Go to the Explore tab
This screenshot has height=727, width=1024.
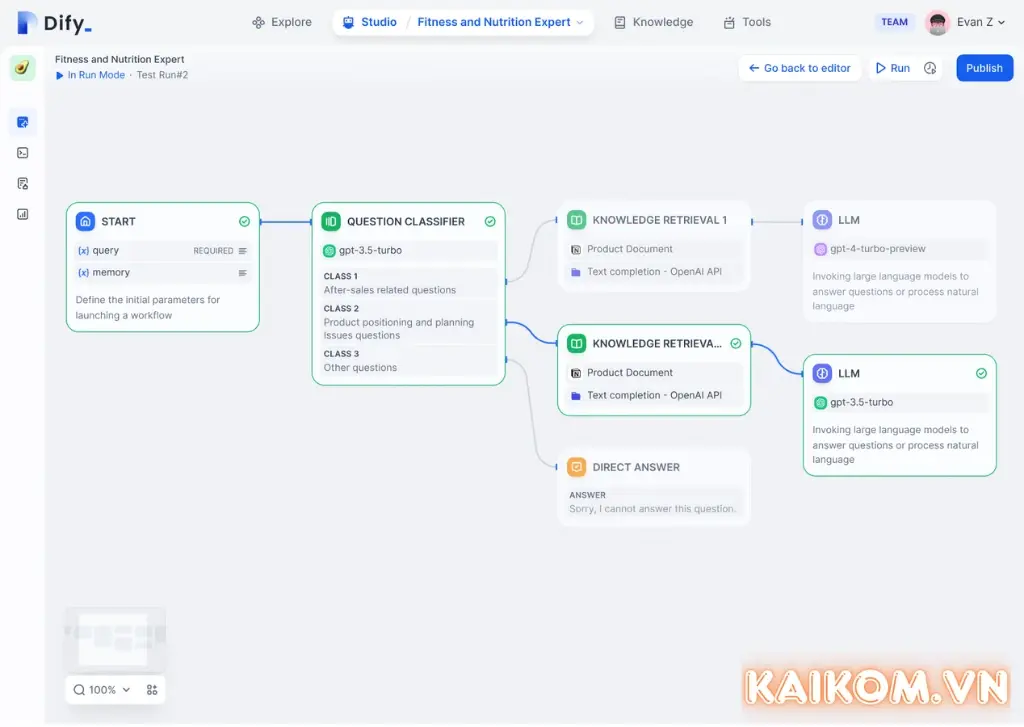pyautogui.click(x=282, y=22)
